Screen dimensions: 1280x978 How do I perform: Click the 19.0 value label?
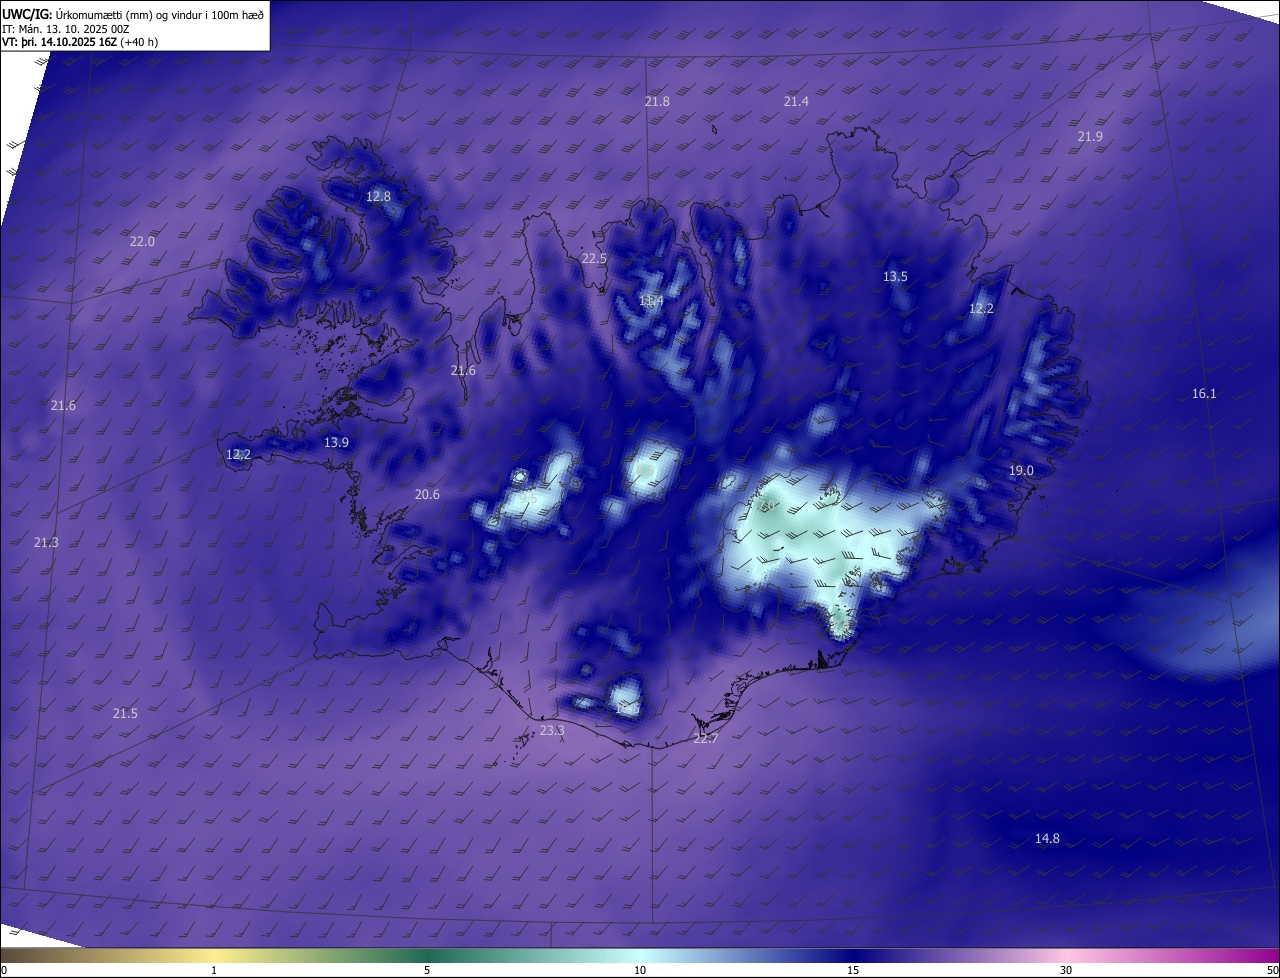coord(1021,470)
